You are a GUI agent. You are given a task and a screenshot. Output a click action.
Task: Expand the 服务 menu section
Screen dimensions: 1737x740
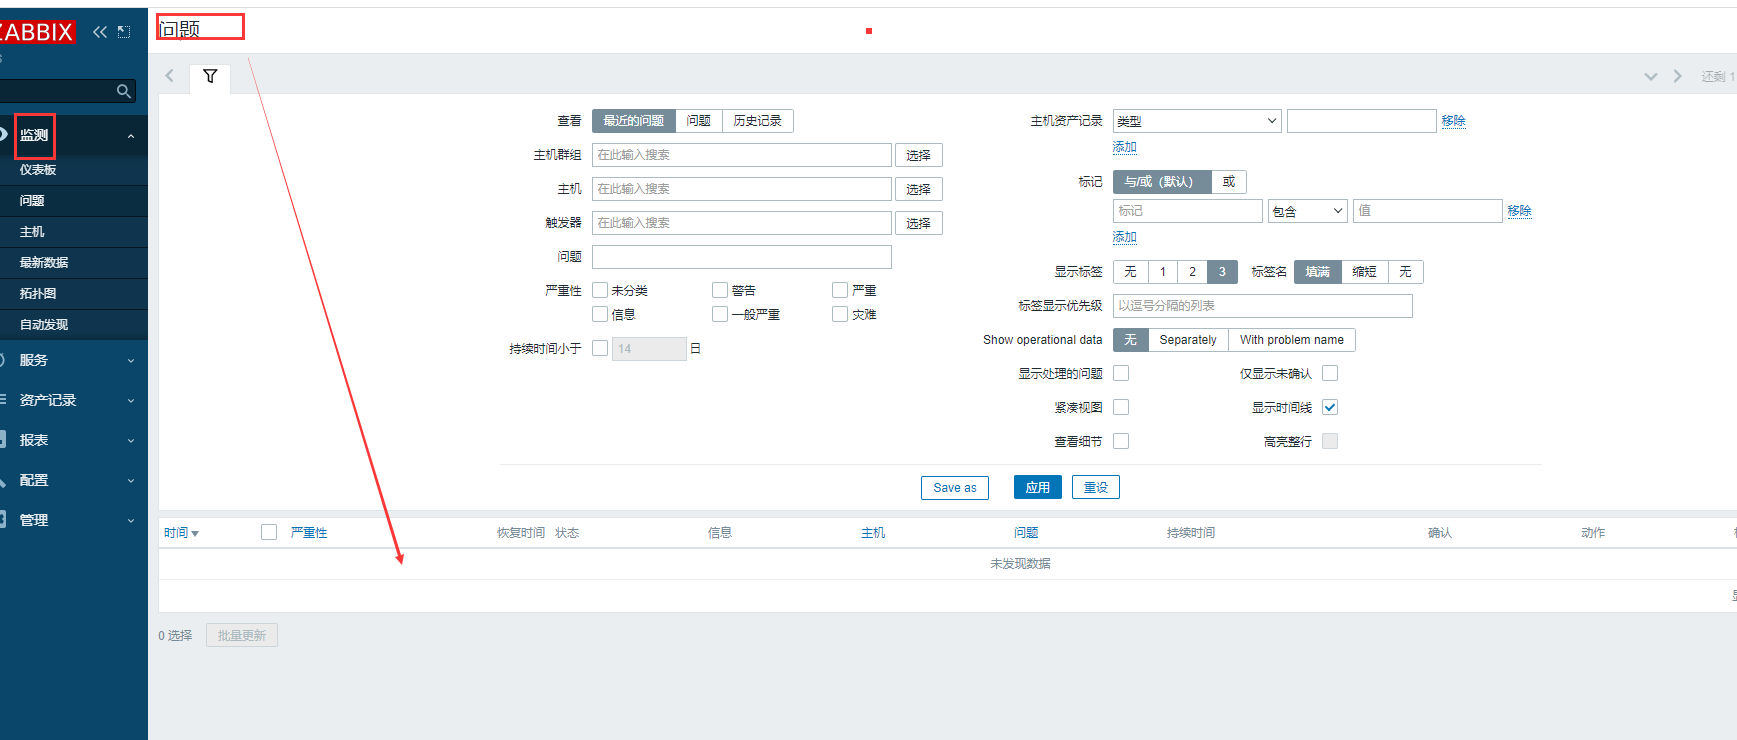click(x=74, y=360)
